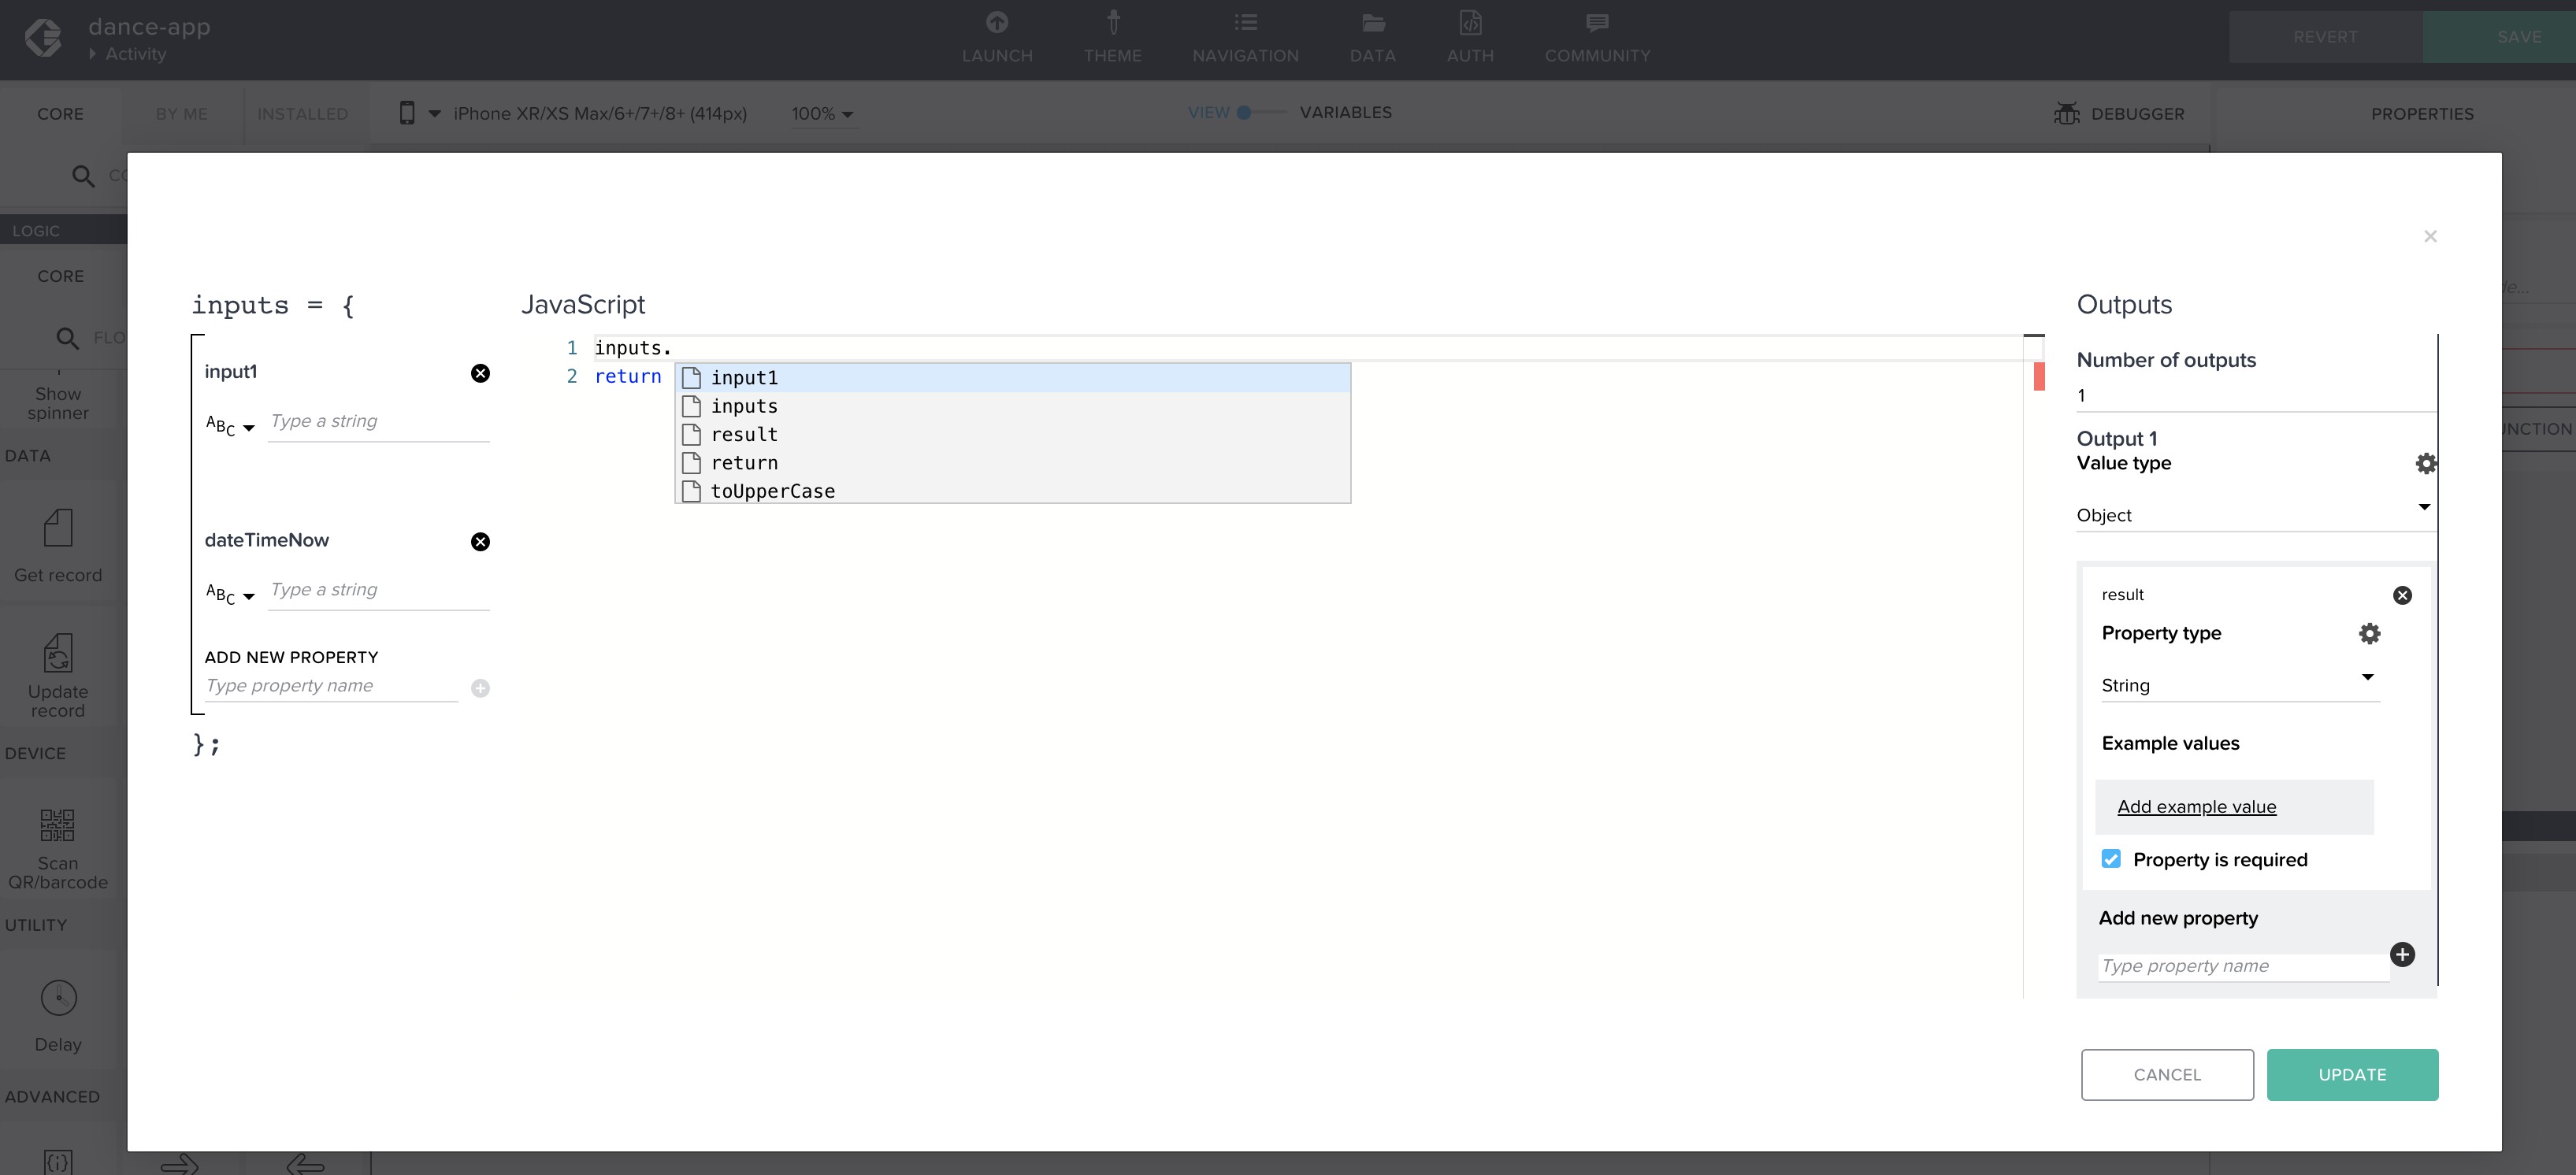This screenshot has width=2576, height=1175.
Task: Open the Theme section
Action: tap(1112, 37)
